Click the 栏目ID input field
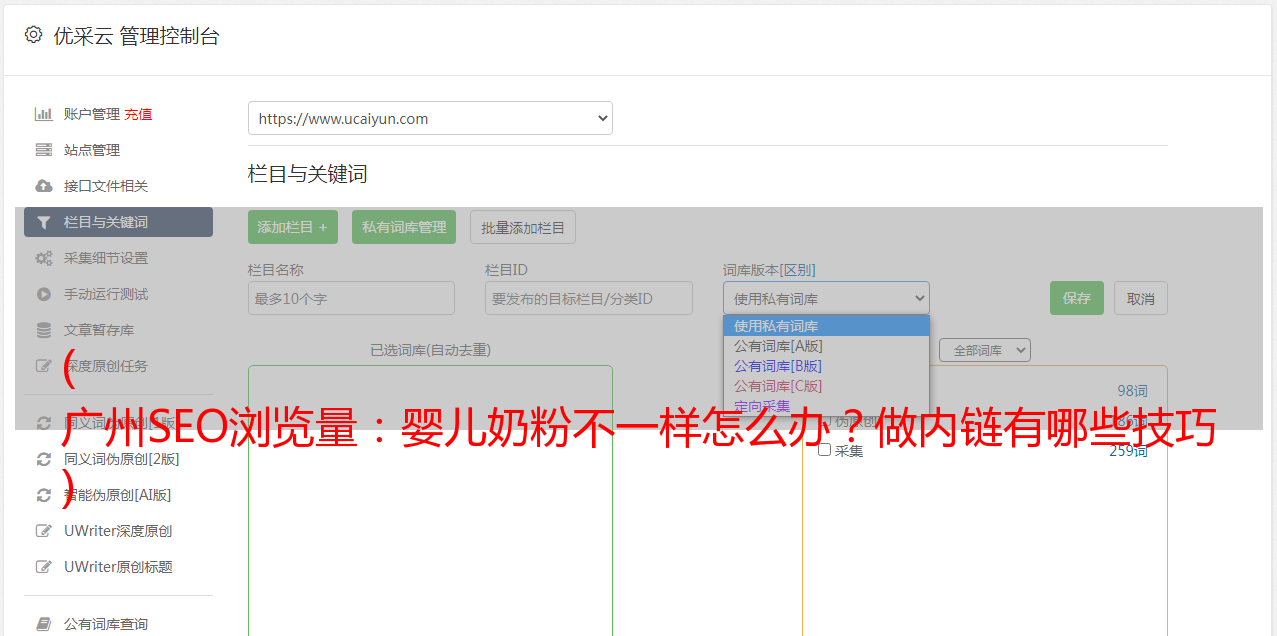 589,298
